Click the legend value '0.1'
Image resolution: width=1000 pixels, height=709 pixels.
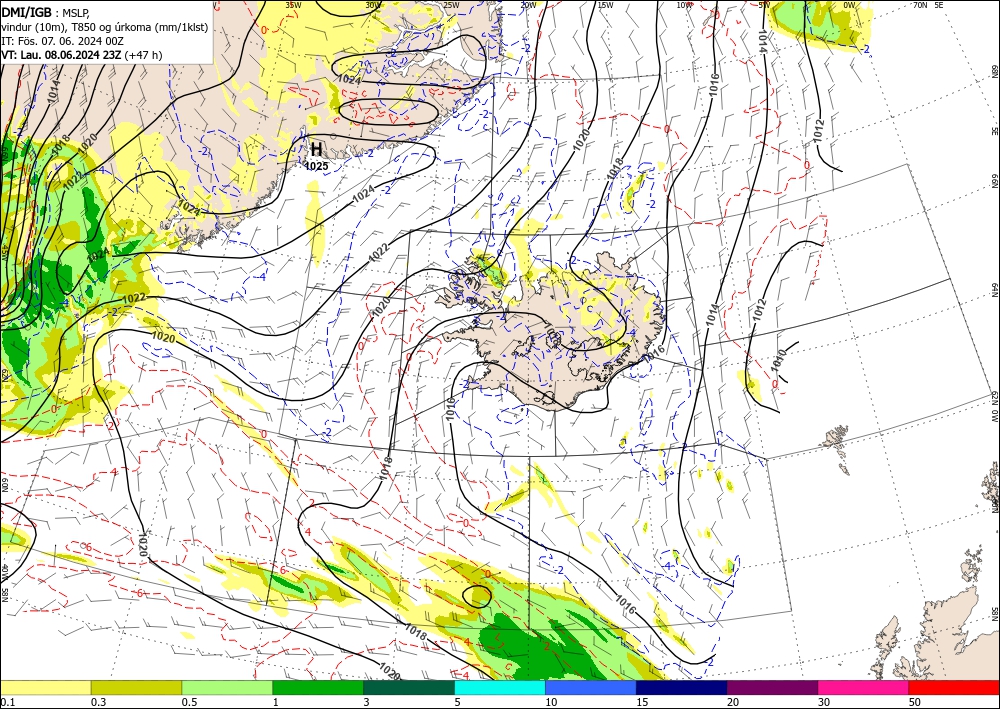[x=6, y=702]
